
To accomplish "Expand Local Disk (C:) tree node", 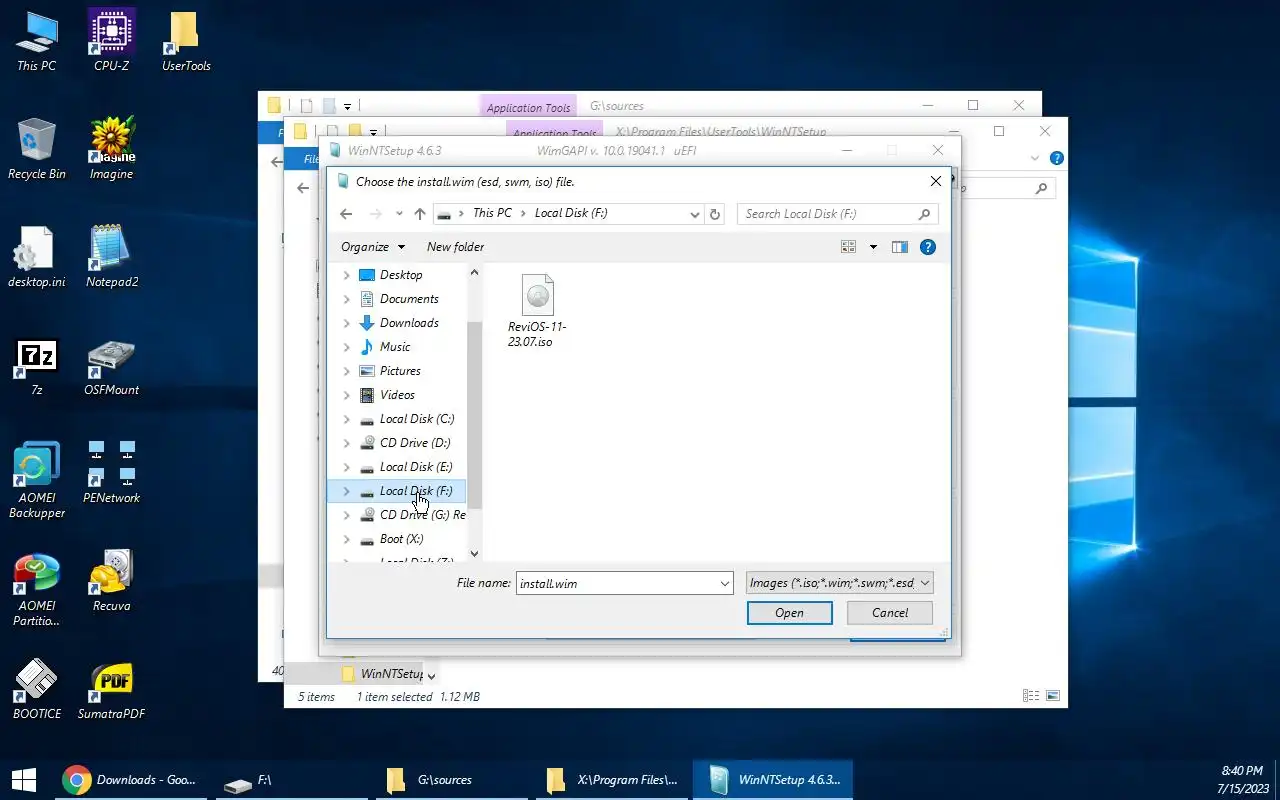I will point(347,419).
